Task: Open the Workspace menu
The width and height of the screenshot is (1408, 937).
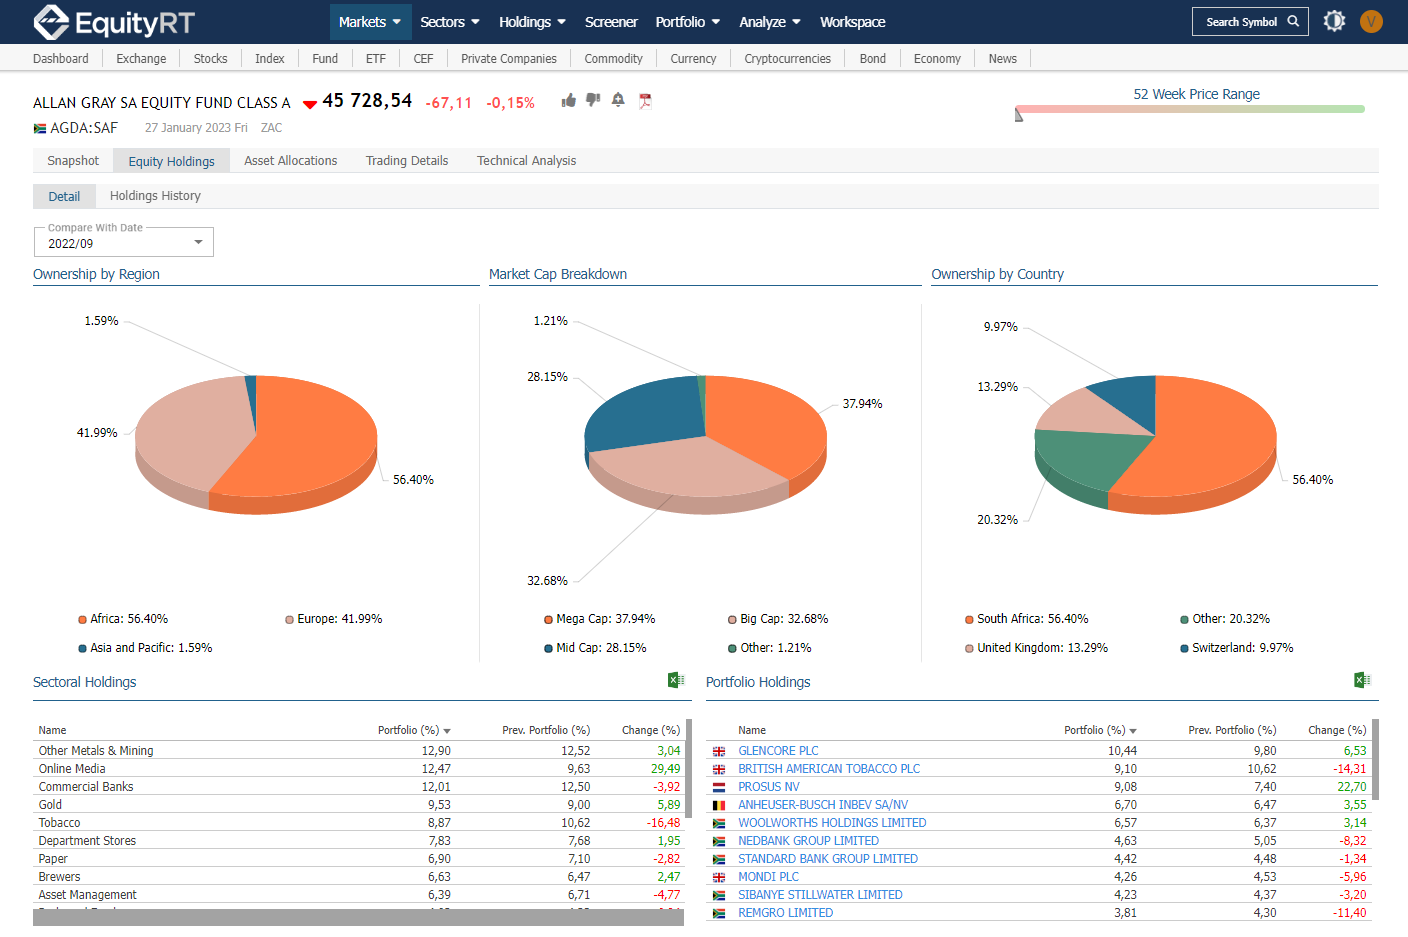Action: (852, 22)
